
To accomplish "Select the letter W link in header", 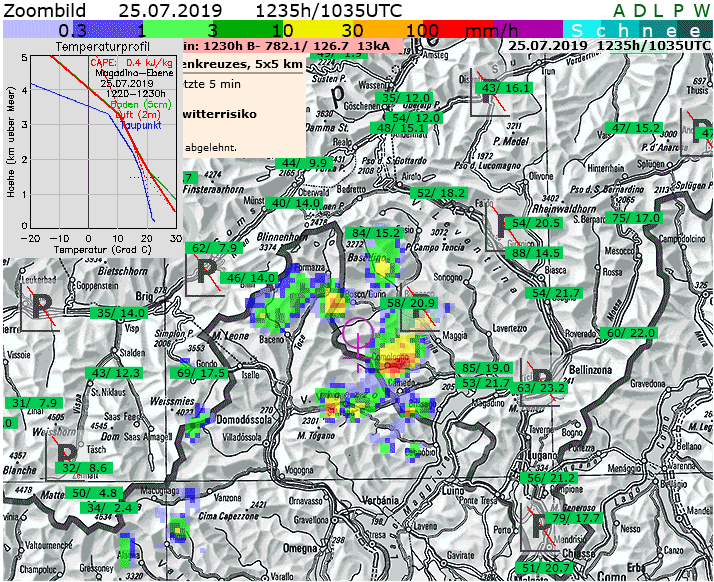I will tap(701, 11).
